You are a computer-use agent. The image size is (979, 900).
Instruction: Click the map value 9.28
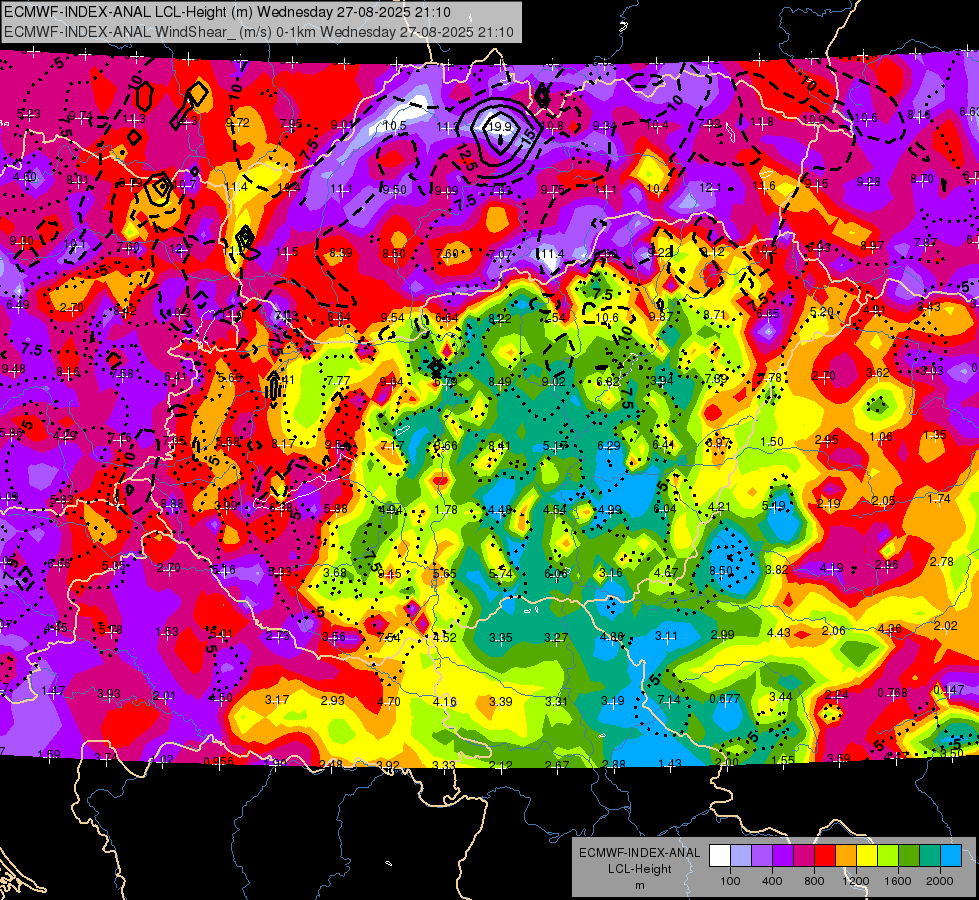[x=868, y=182]
